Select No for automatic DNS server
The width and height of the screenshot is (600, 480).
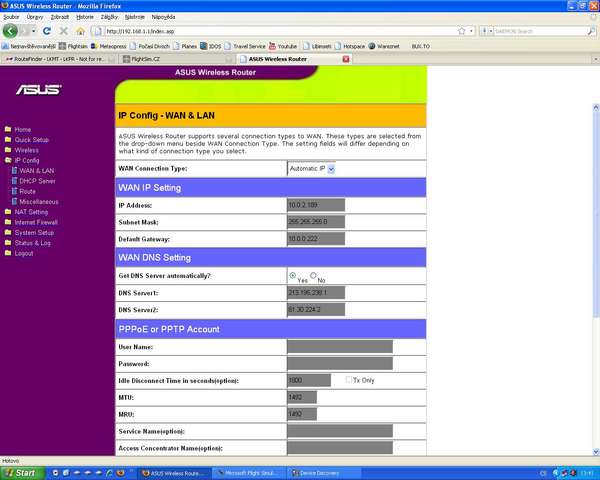click(313, 275)
